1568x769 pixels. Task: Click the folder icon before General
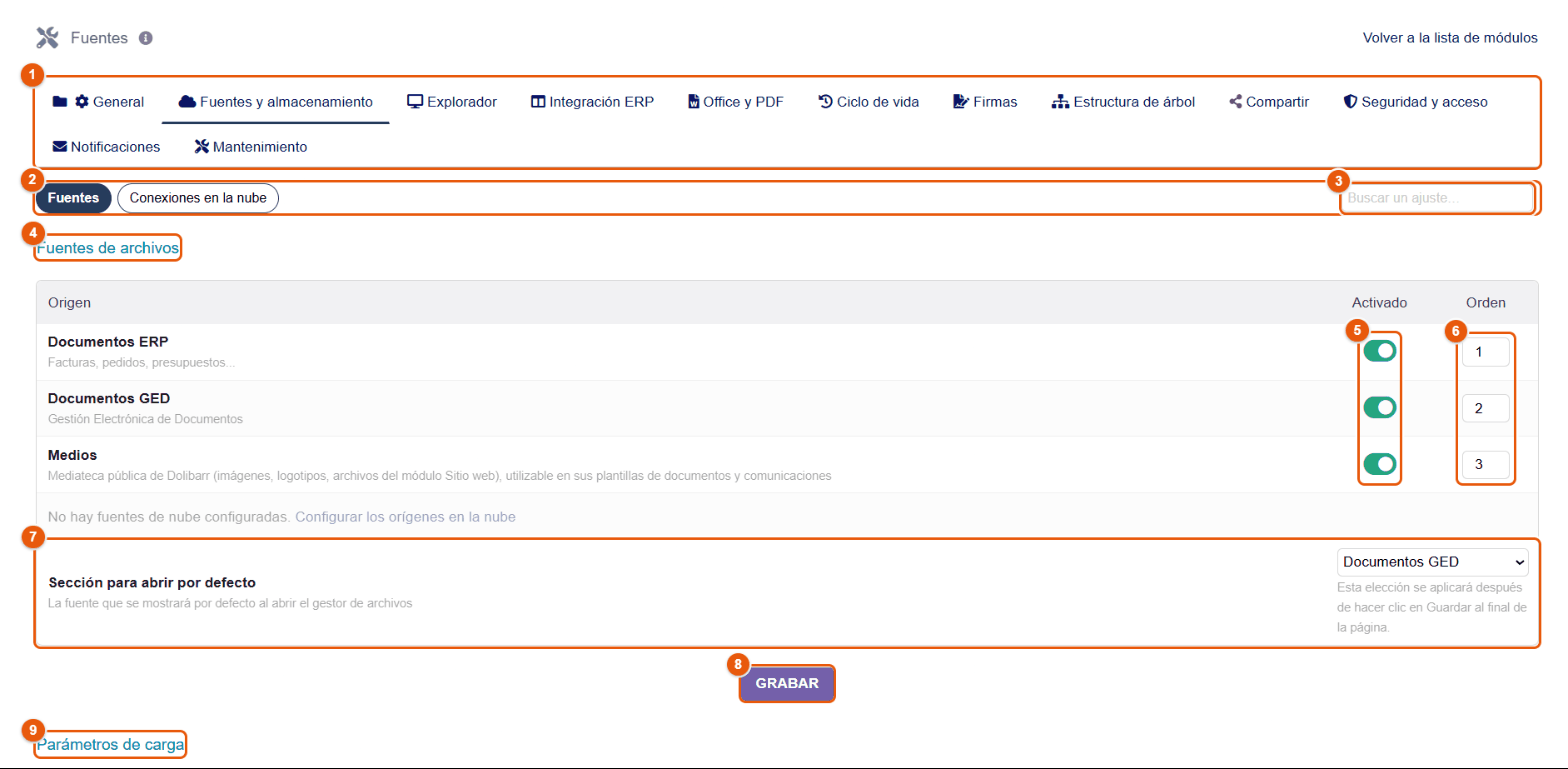(60, 101)
